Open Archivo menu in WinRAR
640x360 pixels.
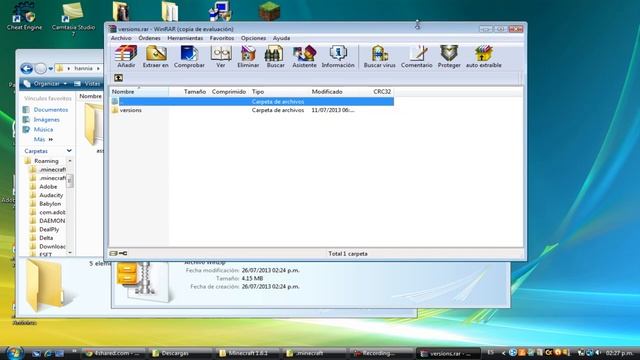[121, 38]
